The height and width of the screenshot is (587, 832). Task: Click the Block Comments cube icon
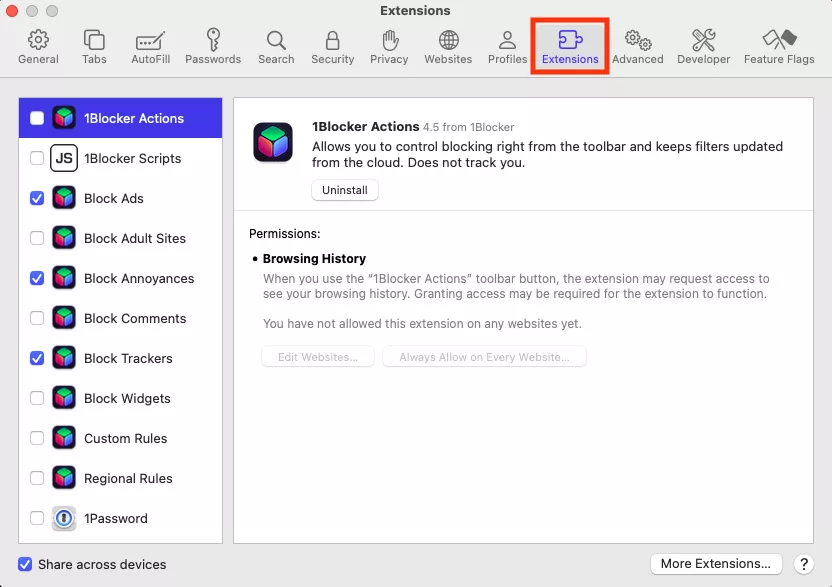click(64, 318)
